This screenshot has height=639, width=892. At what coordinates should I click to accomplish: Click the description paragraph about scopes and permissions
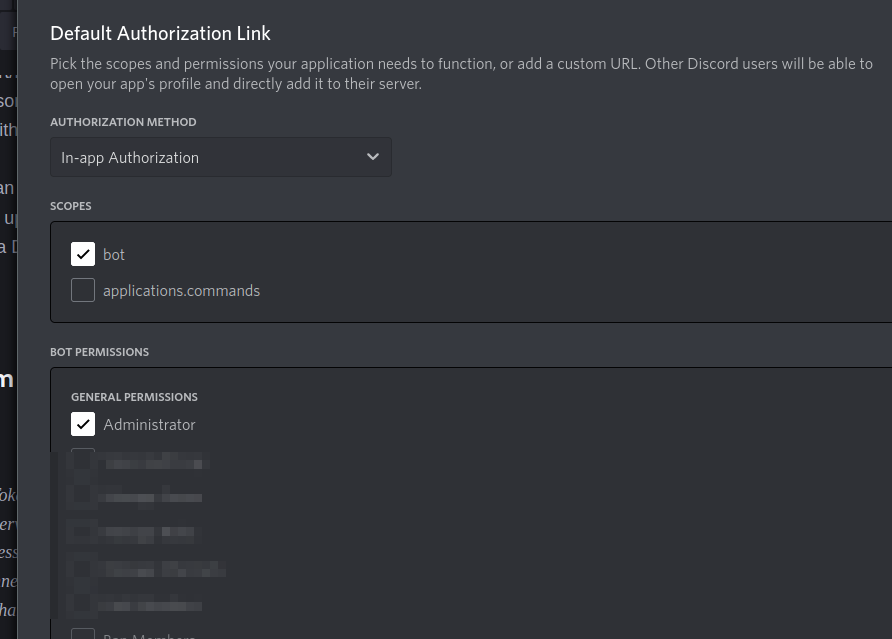click(x=460, y=74)
